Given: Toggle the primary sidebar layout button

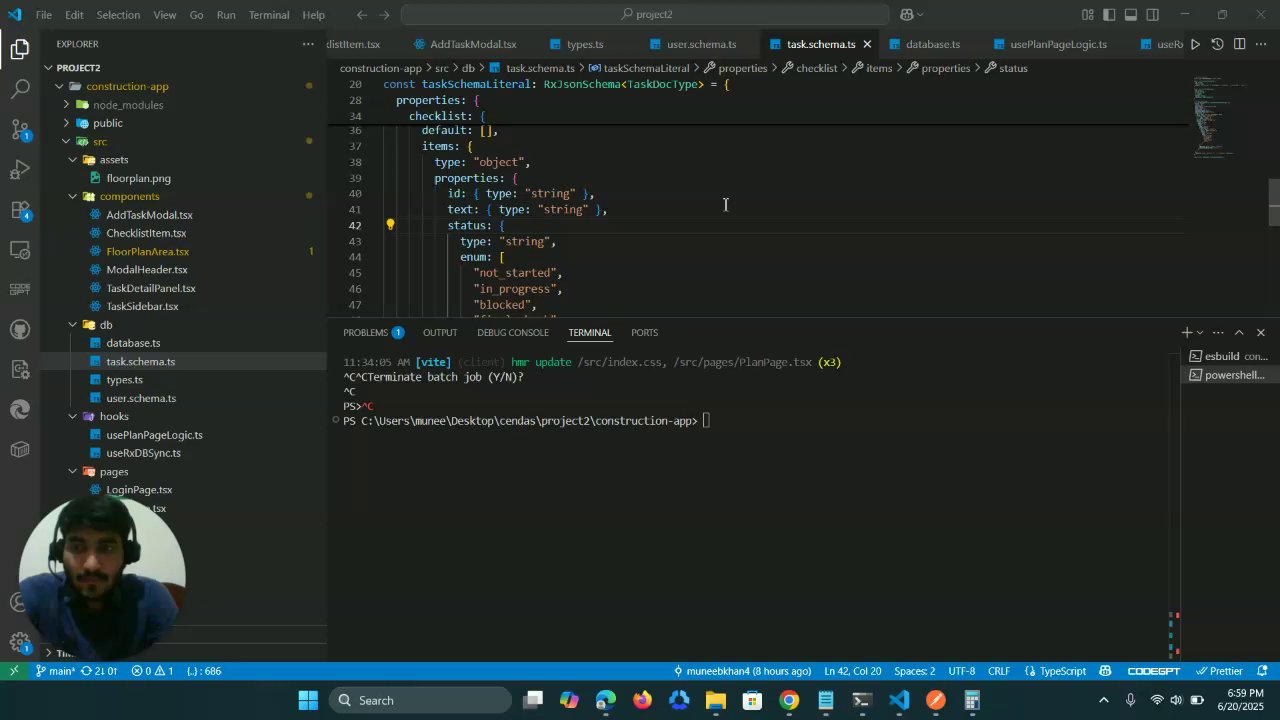Looking at the screenshot, I should click(x=1109, y=15).
